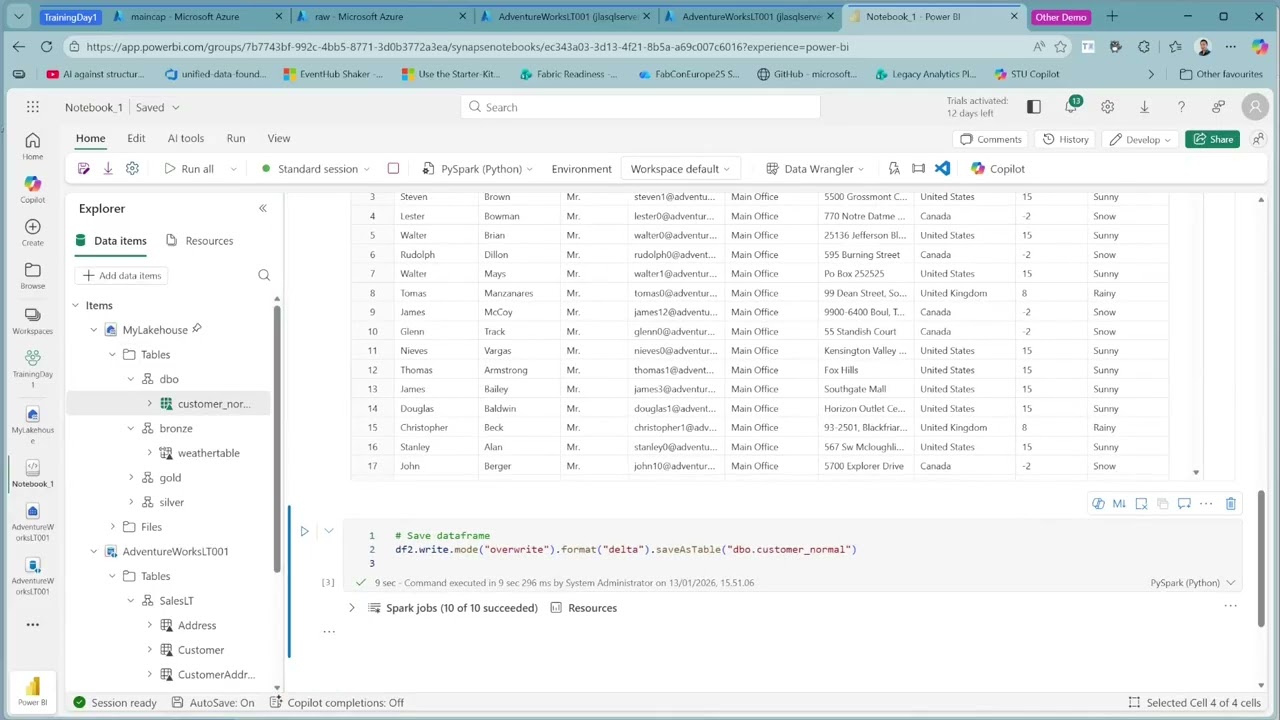
Task: Expand the gold schema node
Action: tap(131, 478)
